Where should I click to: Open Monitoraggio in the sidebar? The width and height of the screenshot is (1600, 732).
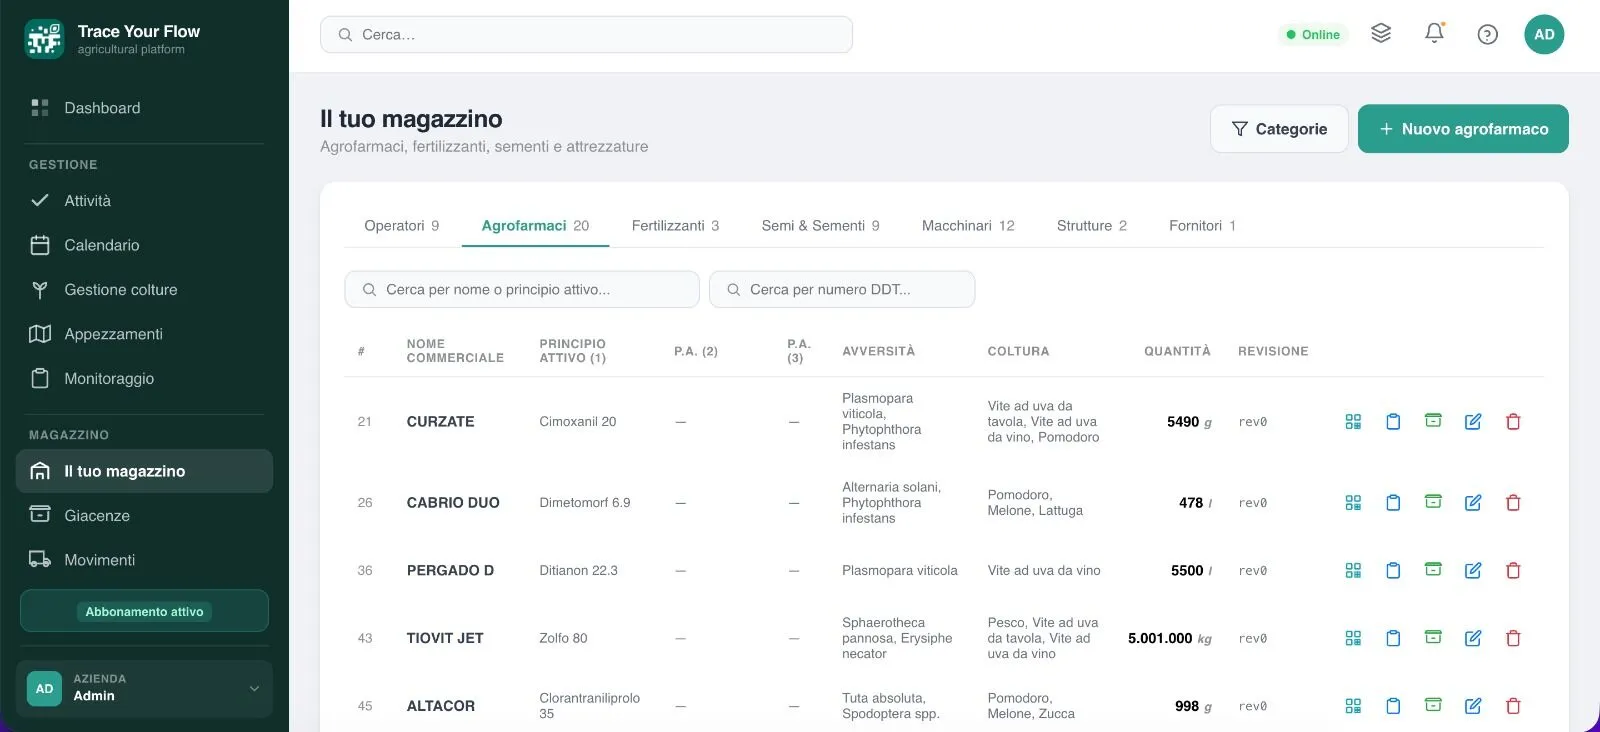pos(144,379)
